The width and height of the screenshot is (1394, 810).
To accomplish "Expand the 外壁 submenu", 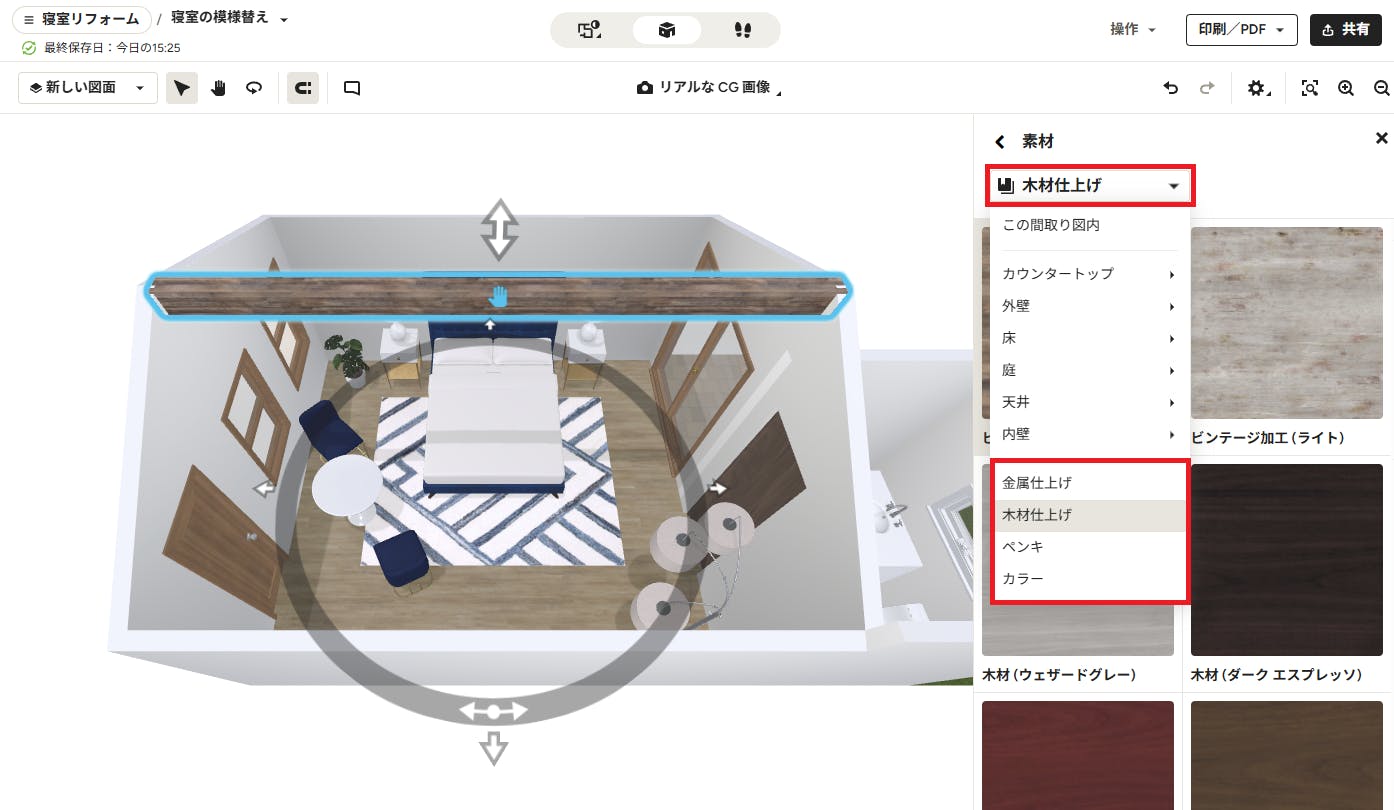I will [x=1089, y=306].
